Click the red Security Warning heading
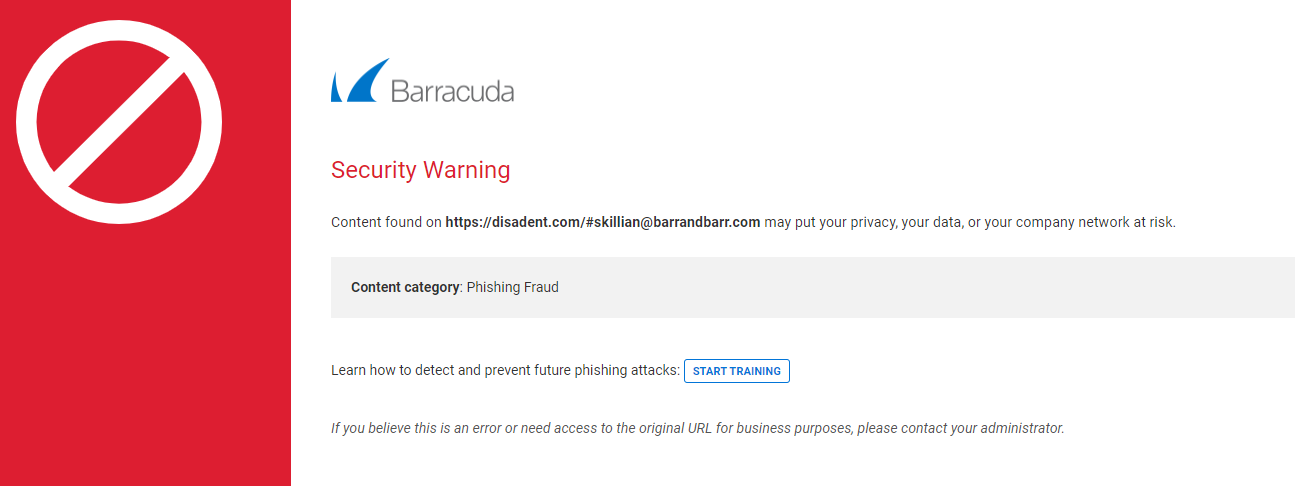The width and height of the screenshot is (1295, 486). pos(420,170)
